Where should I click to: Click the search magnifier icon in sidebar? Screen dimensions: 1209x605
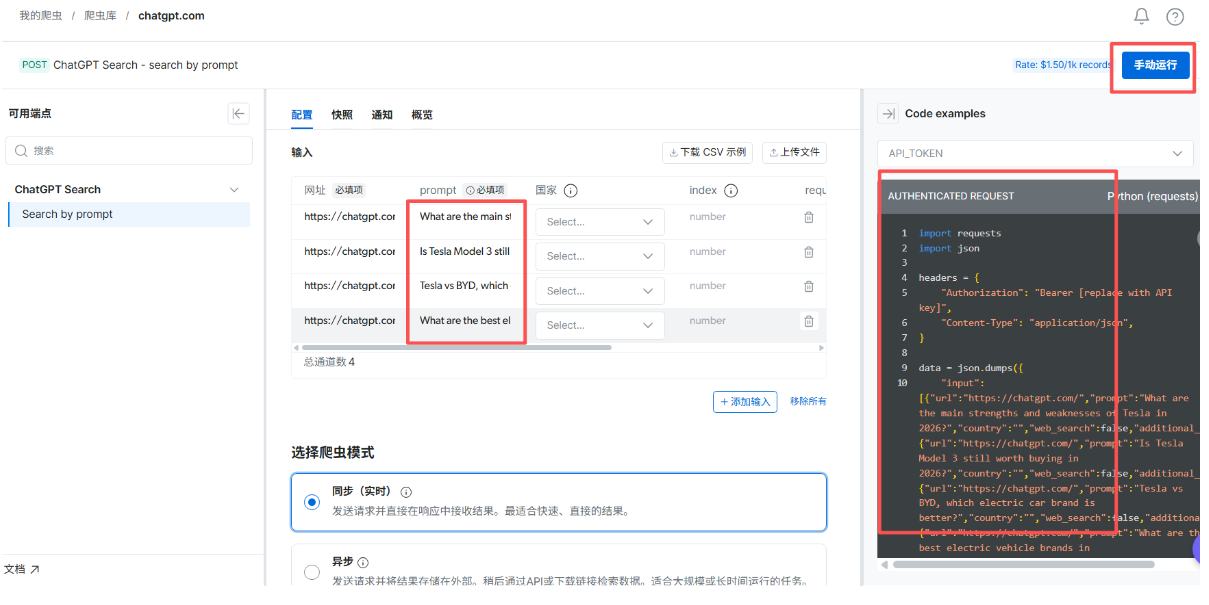21,150
